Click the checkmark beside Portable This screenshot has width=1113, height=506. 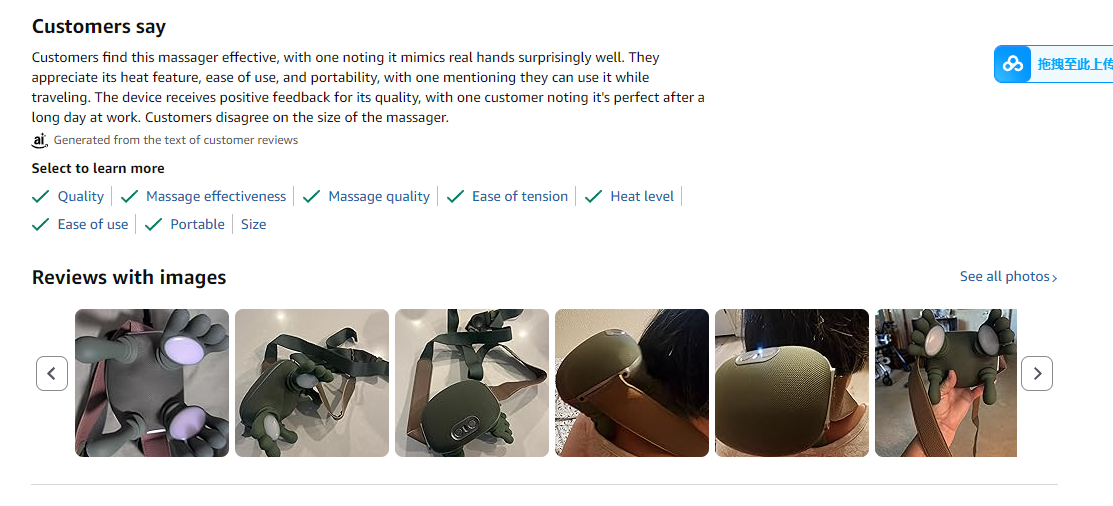click(154, 225)
